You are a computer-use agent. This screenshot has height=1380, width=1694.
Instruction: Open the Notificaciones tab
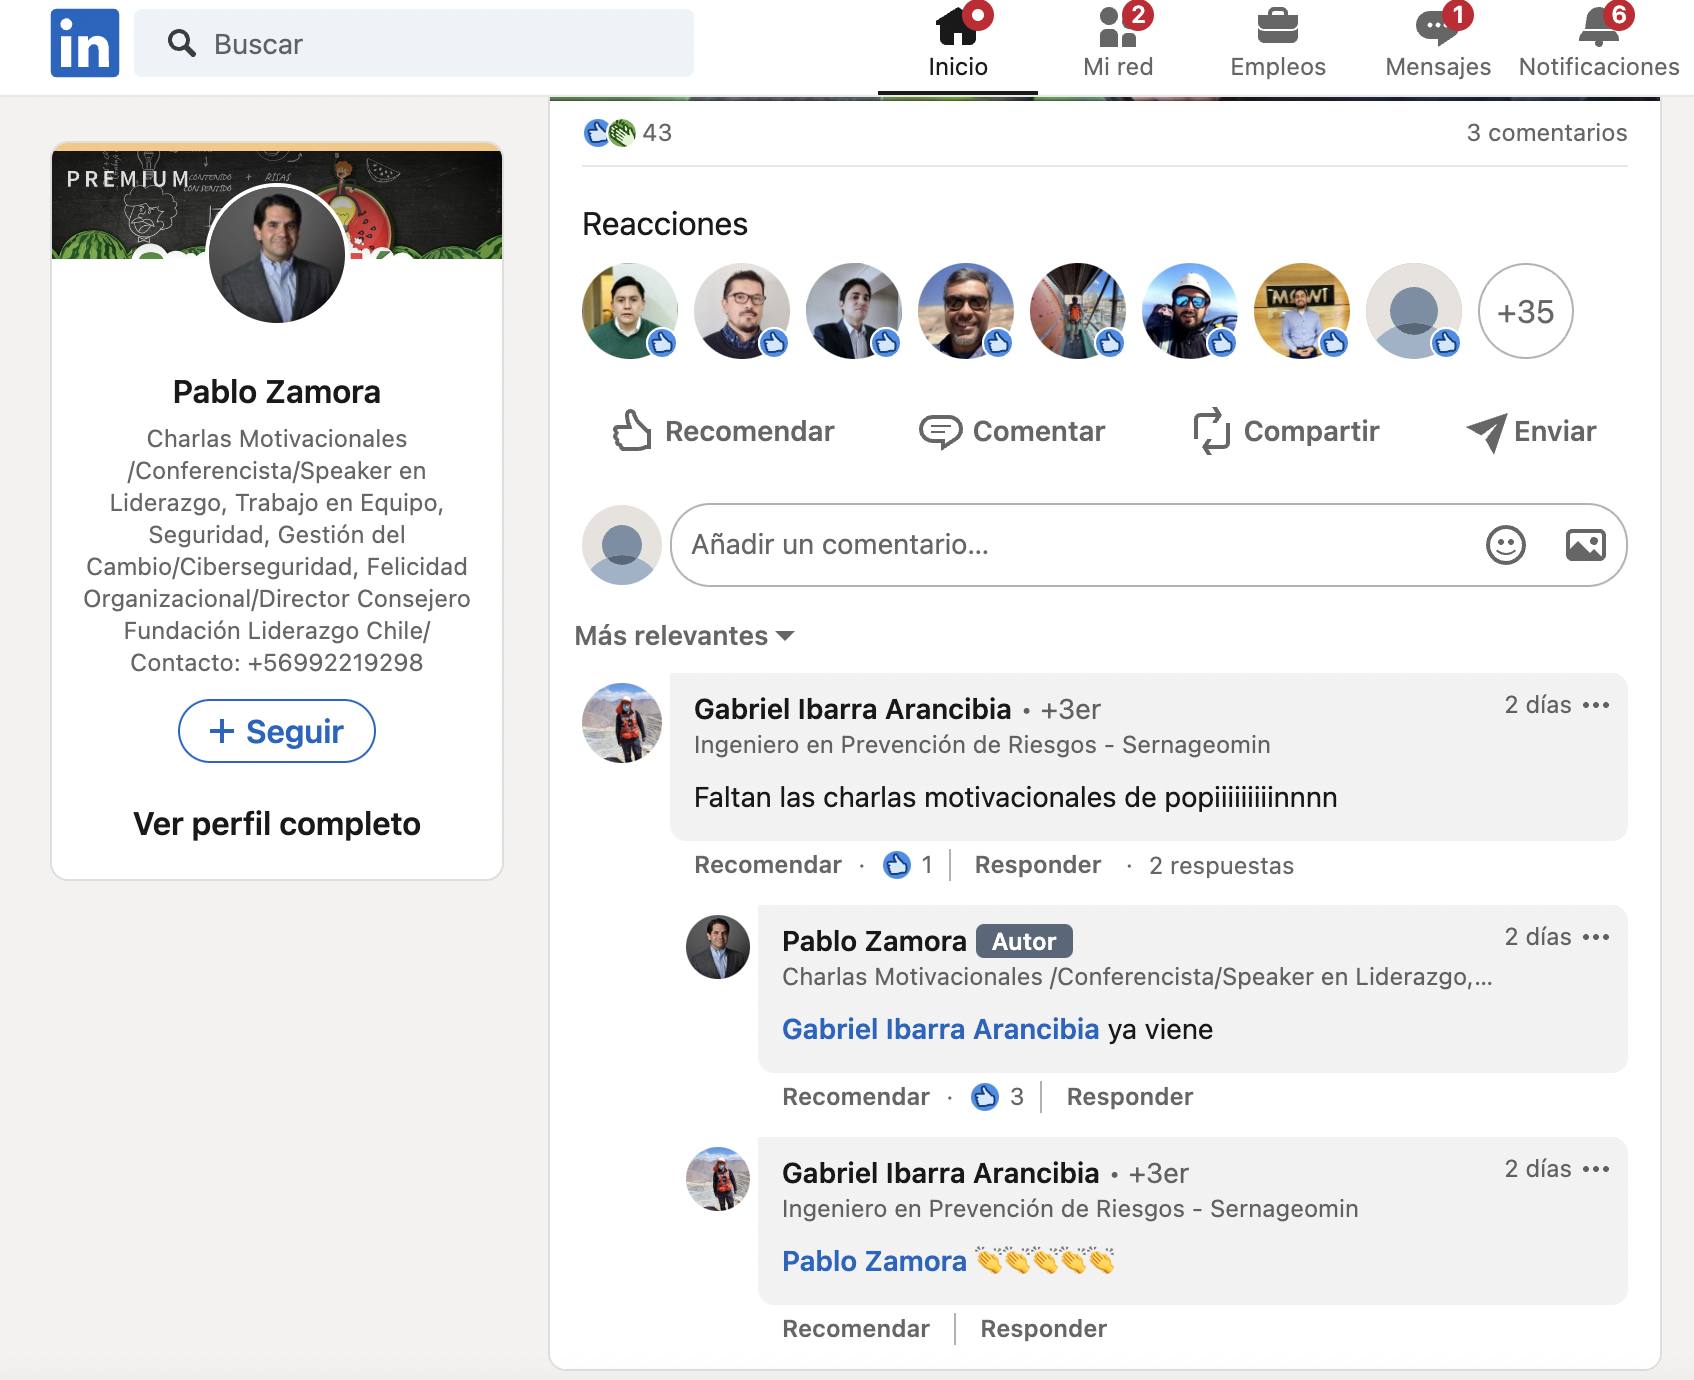pos(1598,43)
